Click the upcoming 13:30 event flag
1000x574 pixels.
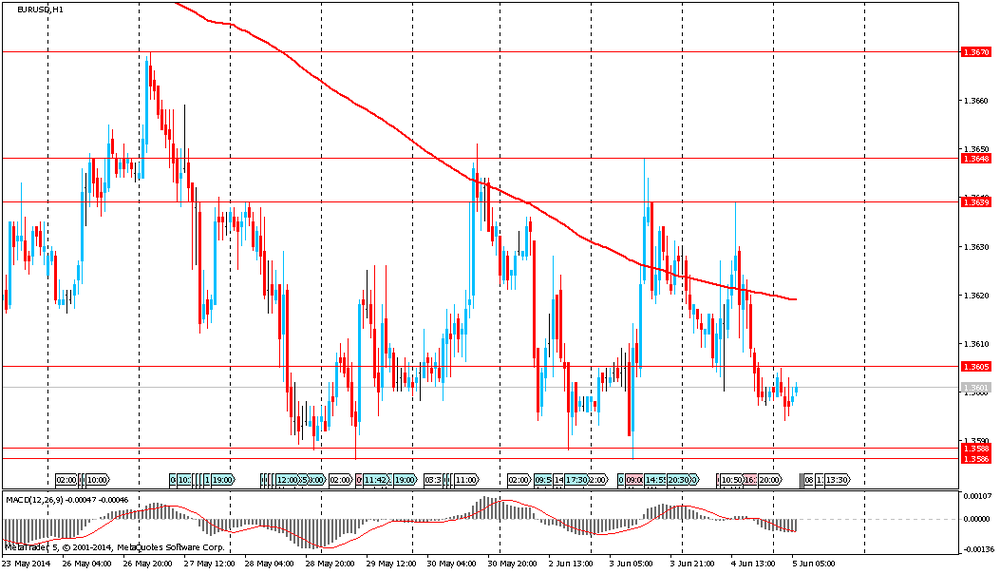[837, 480]
